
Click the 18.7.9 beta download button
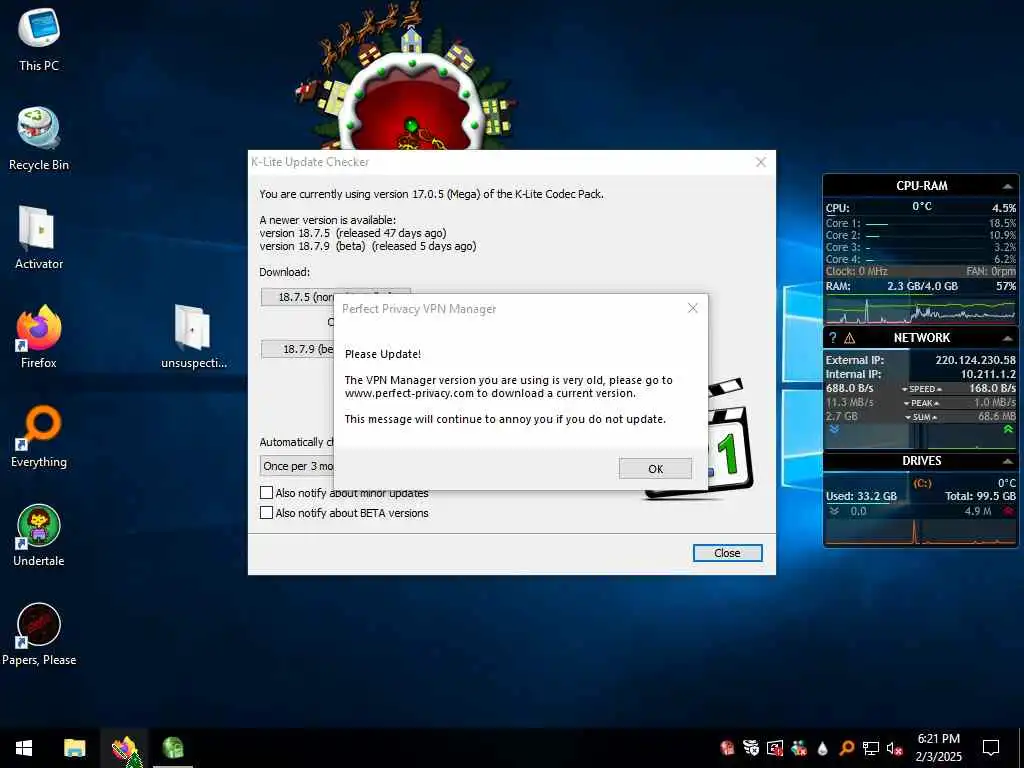(298, 349)
